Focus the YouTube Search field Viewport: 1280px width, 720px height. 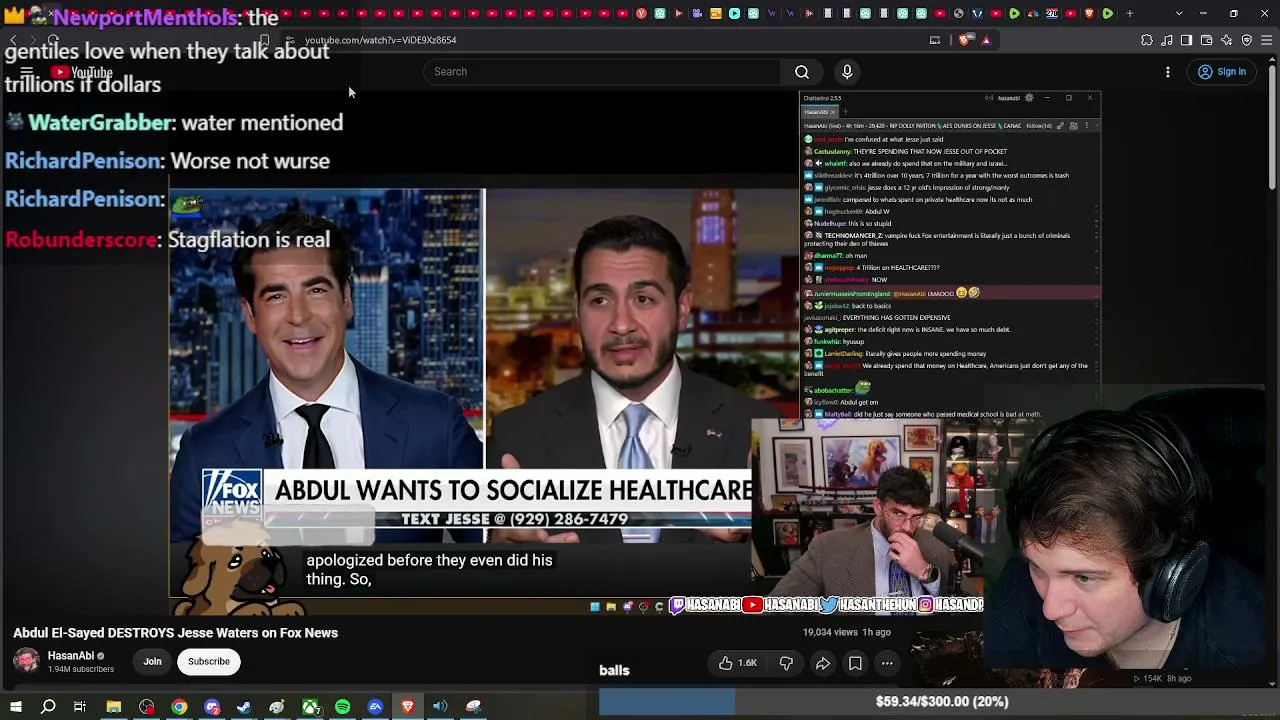point(602,72)
